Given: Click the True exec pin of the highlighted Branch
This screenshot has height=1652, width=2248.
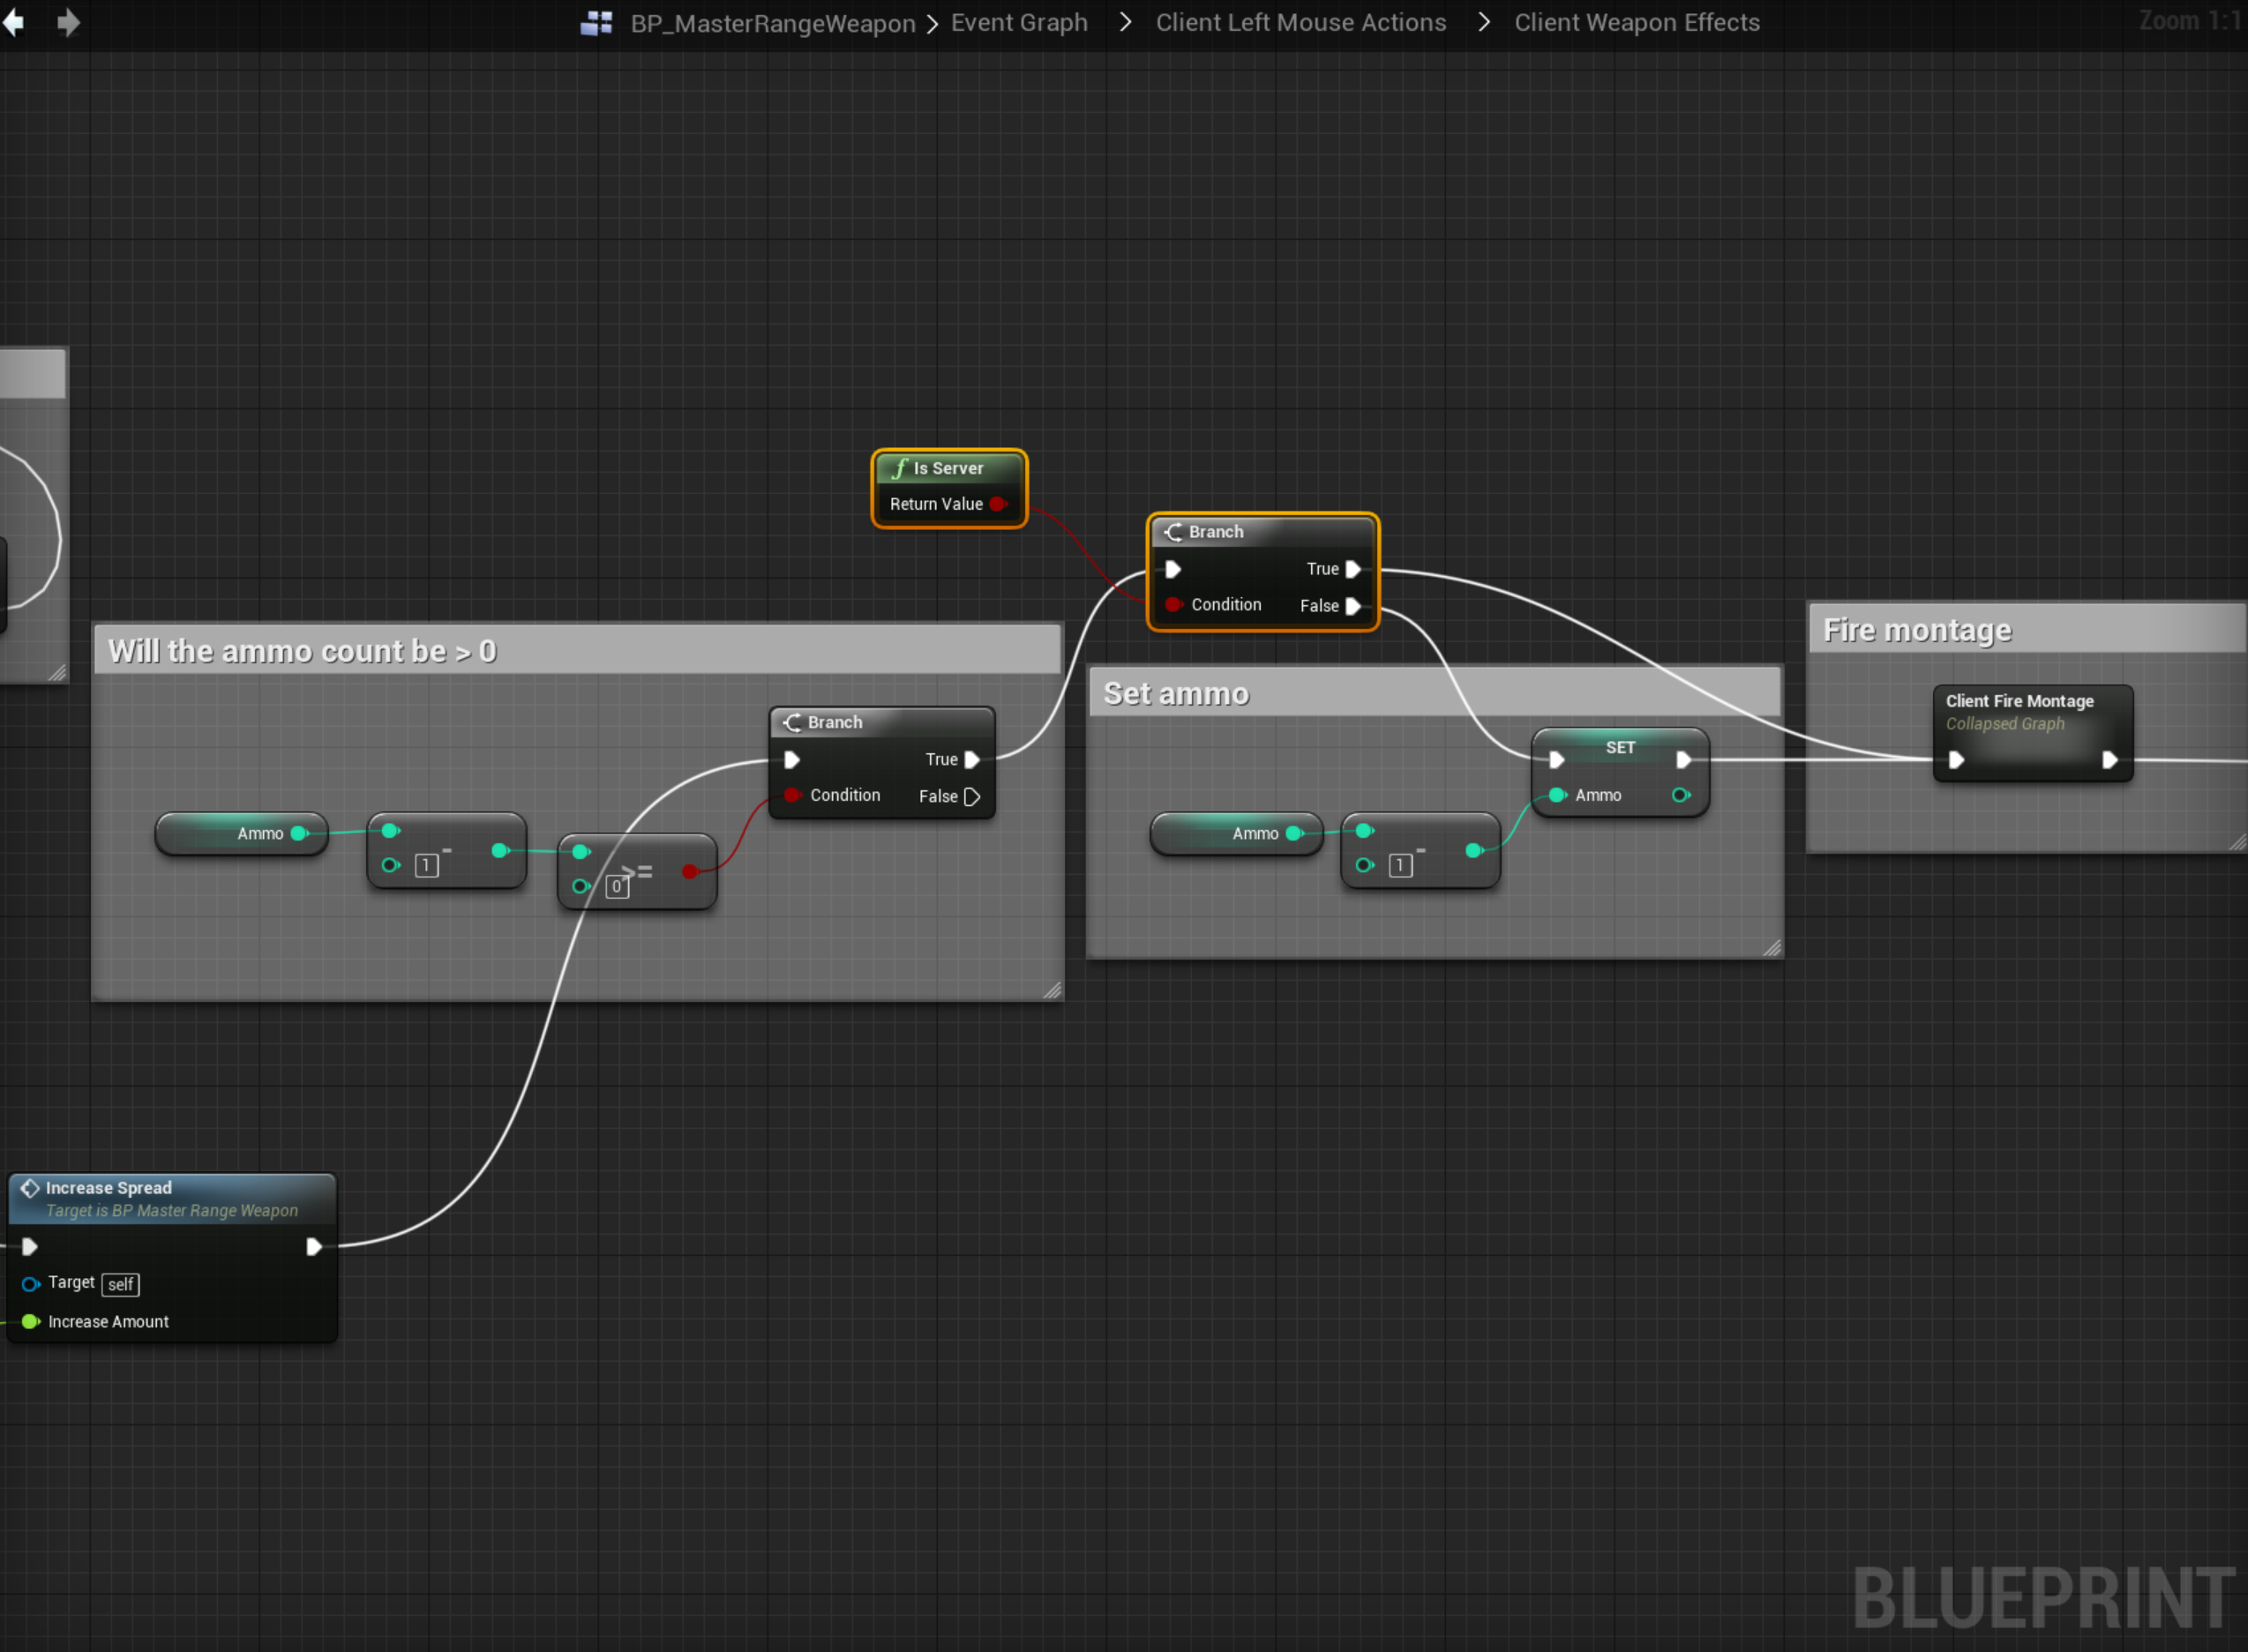Looking at the screenshot, I should (1353, 569).
